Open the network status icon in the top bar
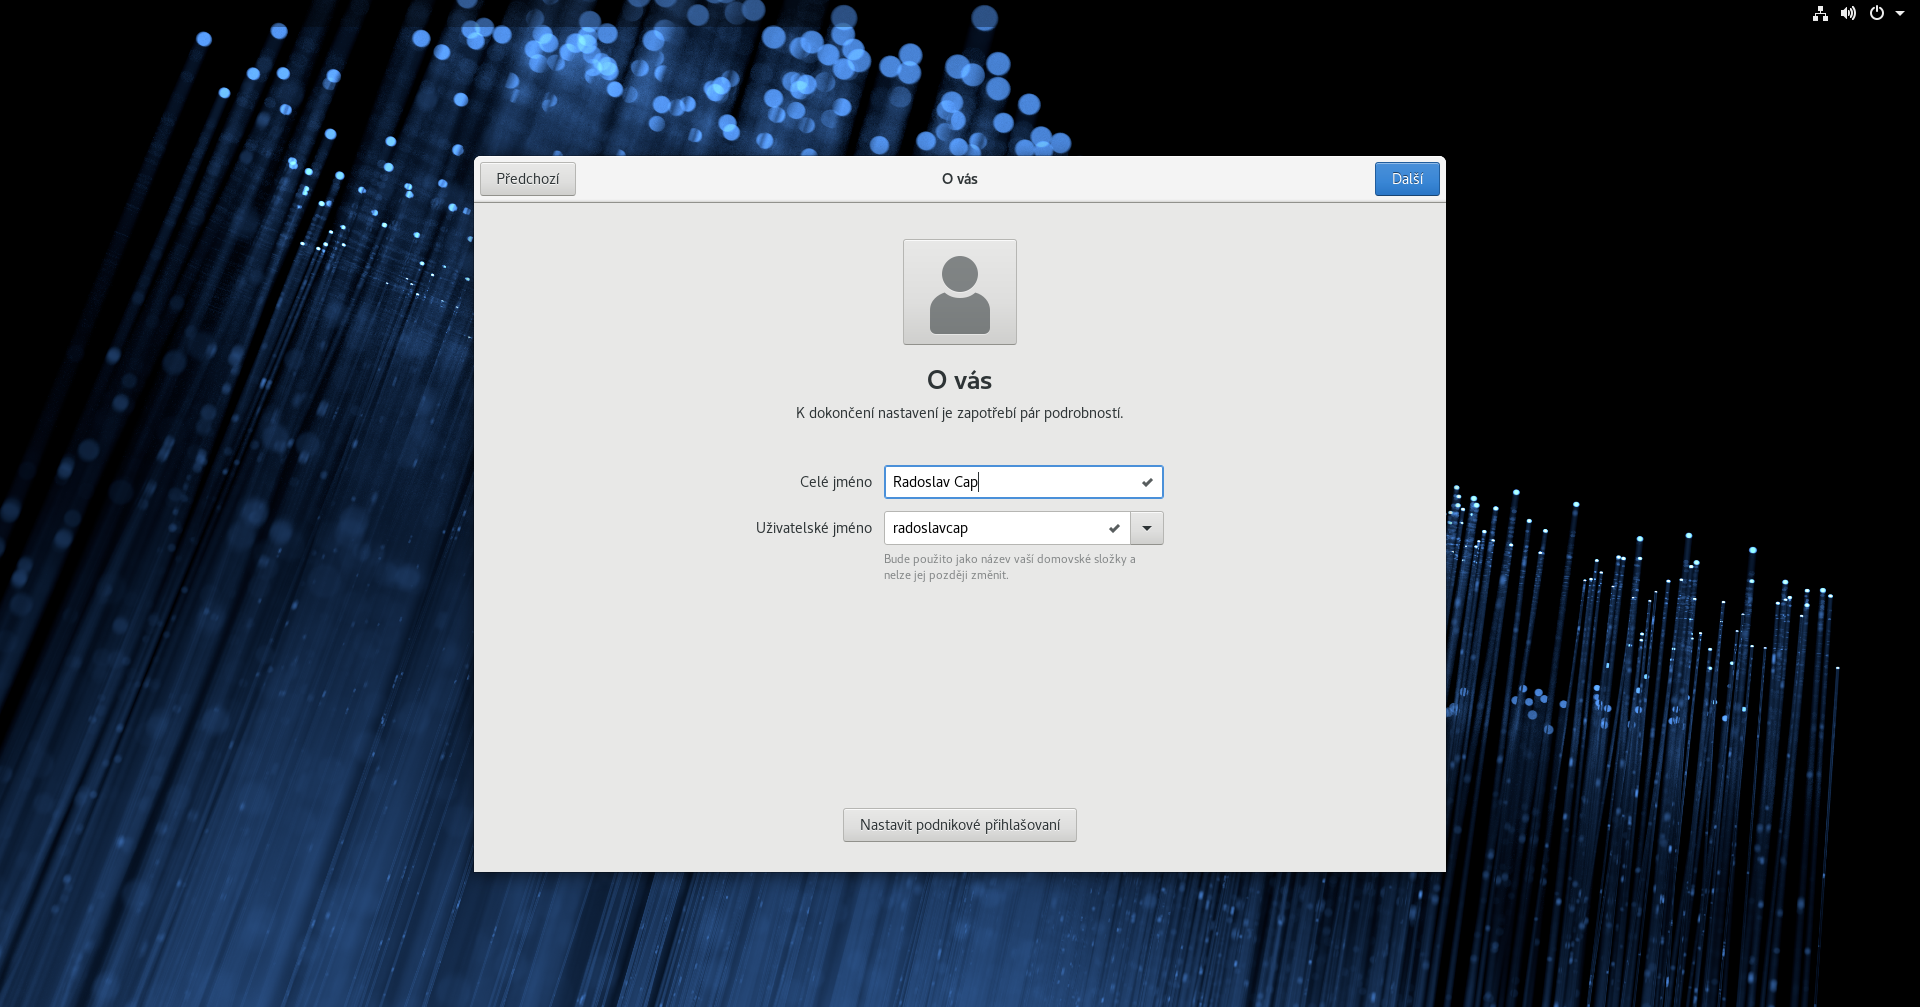 [1820, 13]
